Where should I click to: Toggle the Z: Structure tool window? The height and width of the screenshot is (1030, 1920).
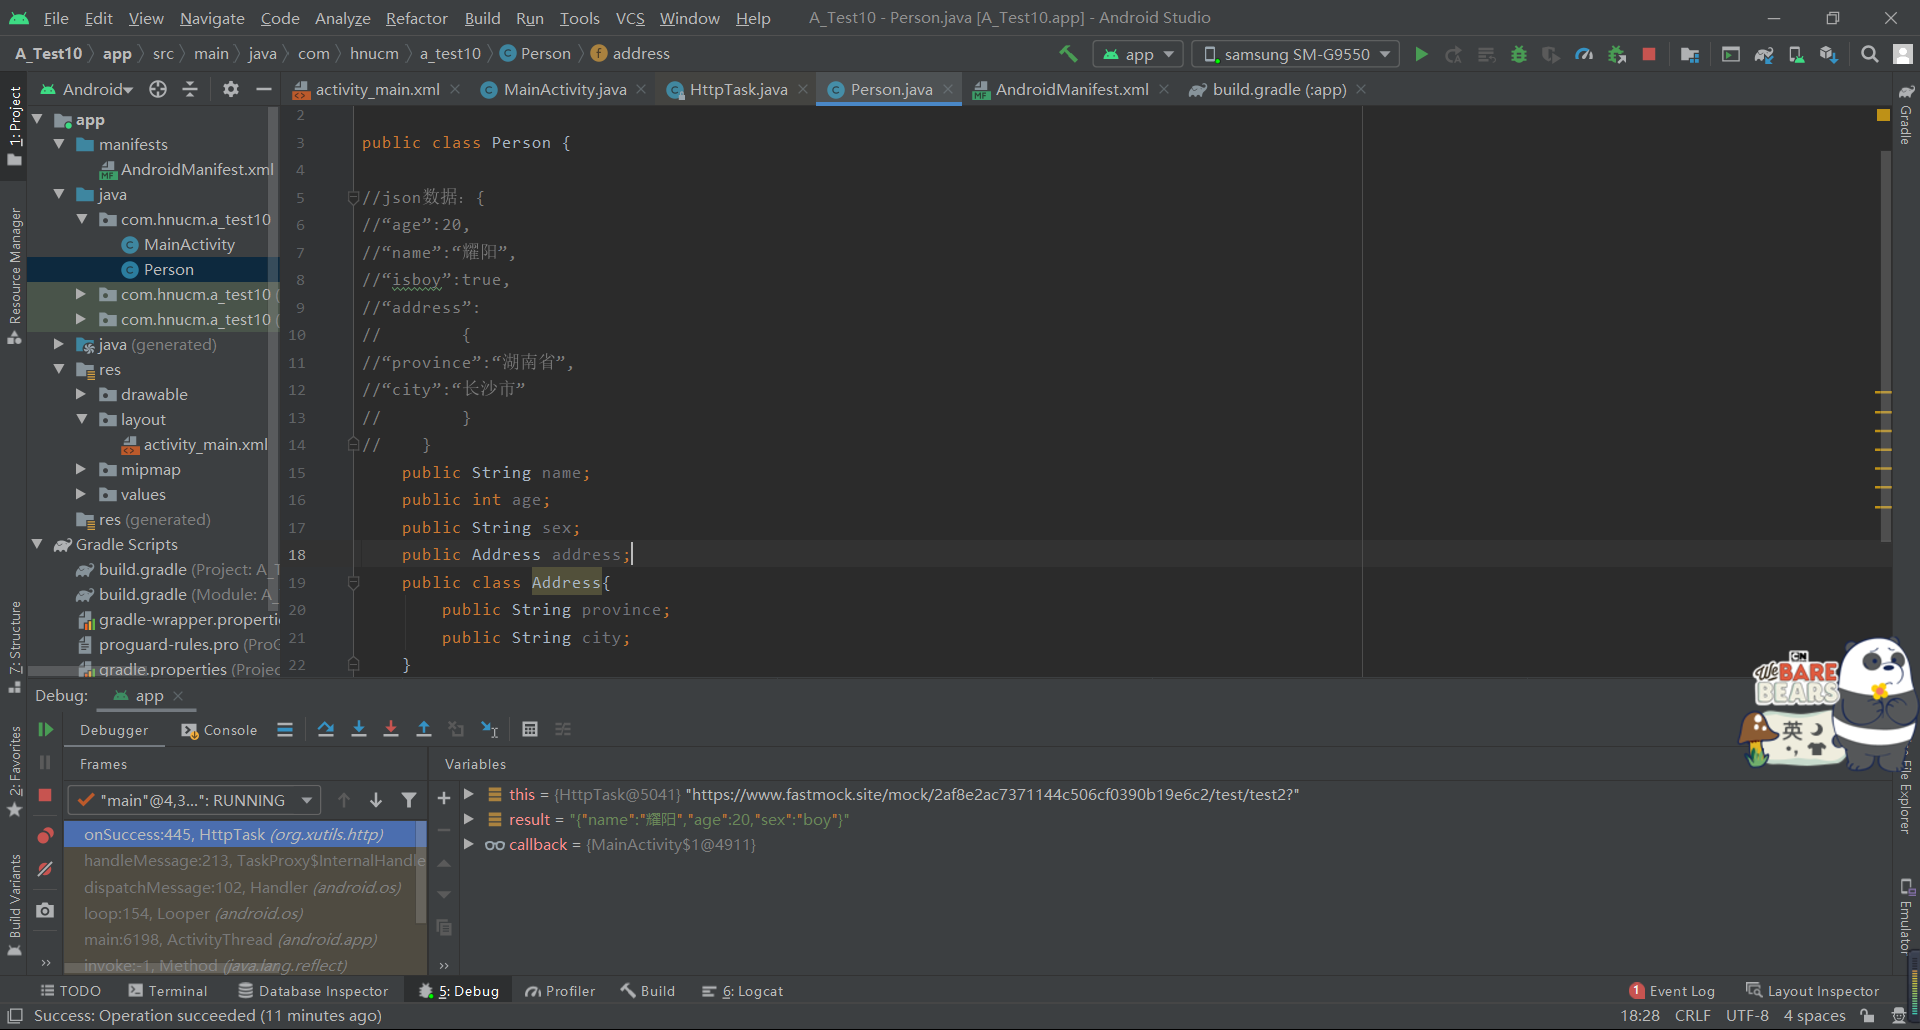(14, 645)
